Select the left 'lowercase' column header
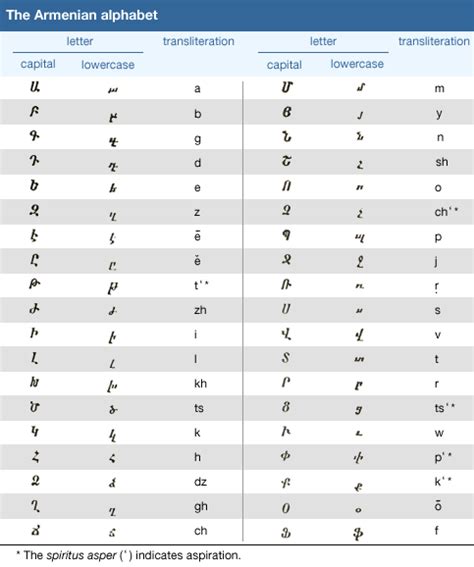 pyautogui.click(x=108, y=65)
